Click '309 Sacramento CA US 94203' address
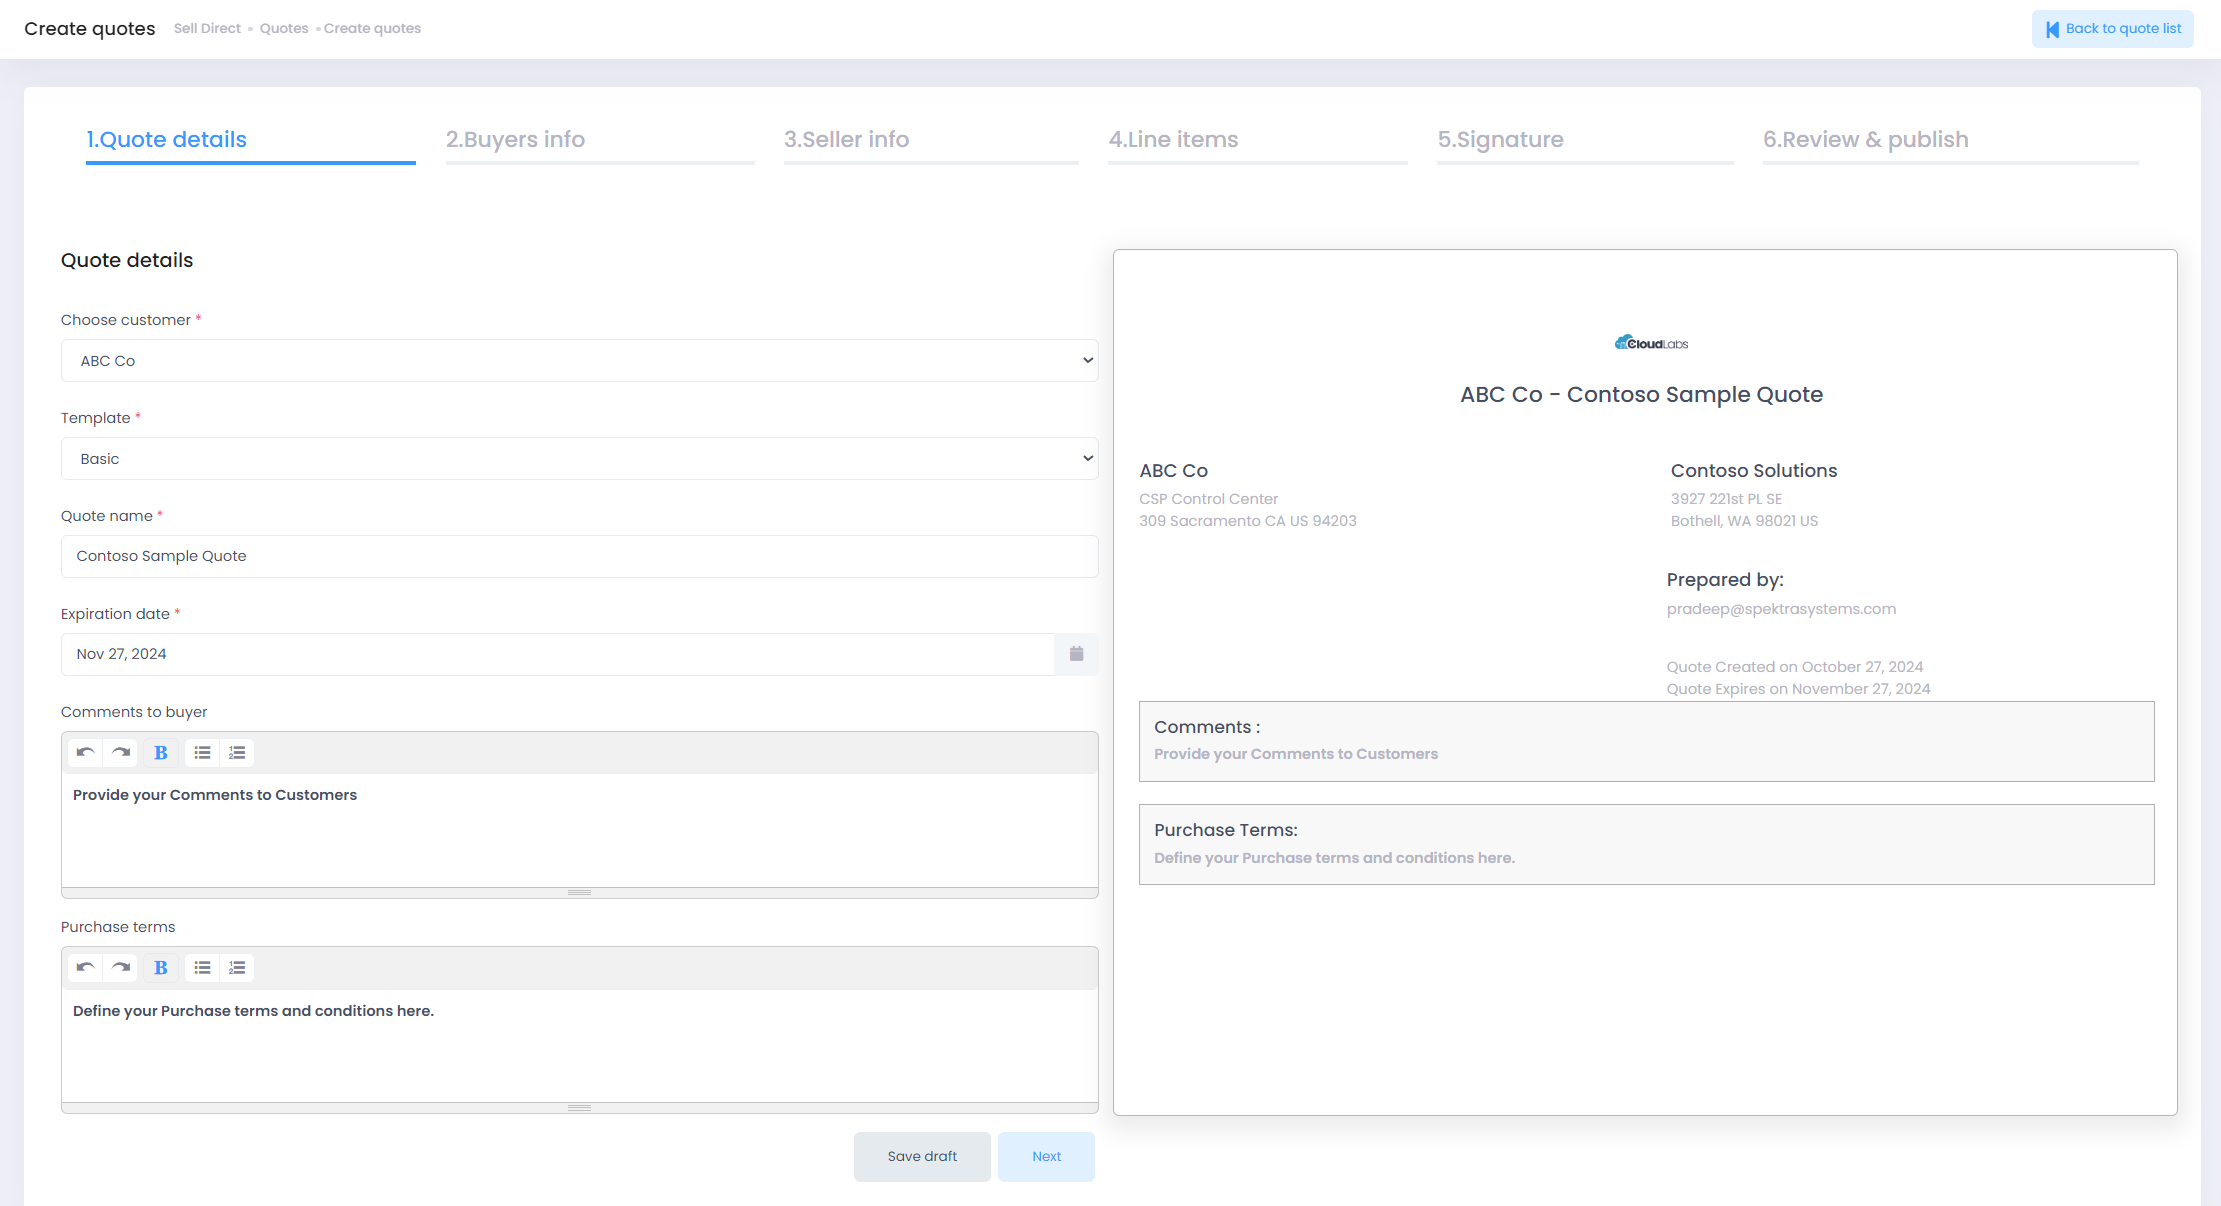The height and width of the screenshot is (1206, 2221). coord(1248,521)
